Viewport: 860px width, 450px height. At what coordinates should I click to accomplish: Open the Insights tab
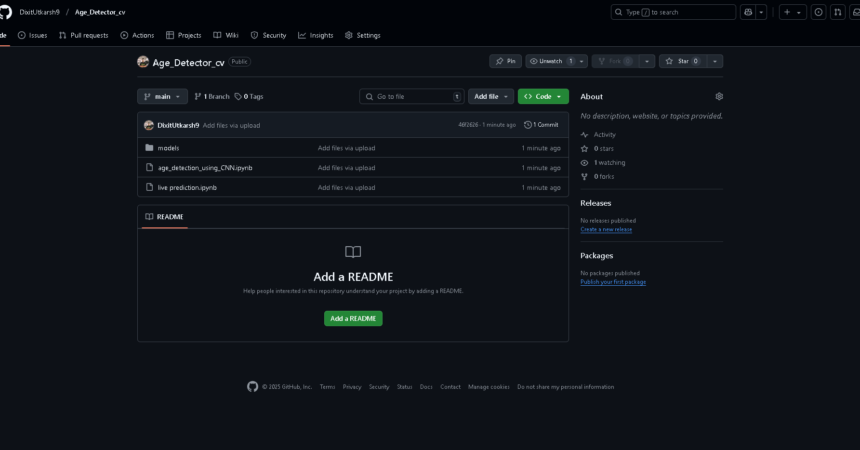315,35
